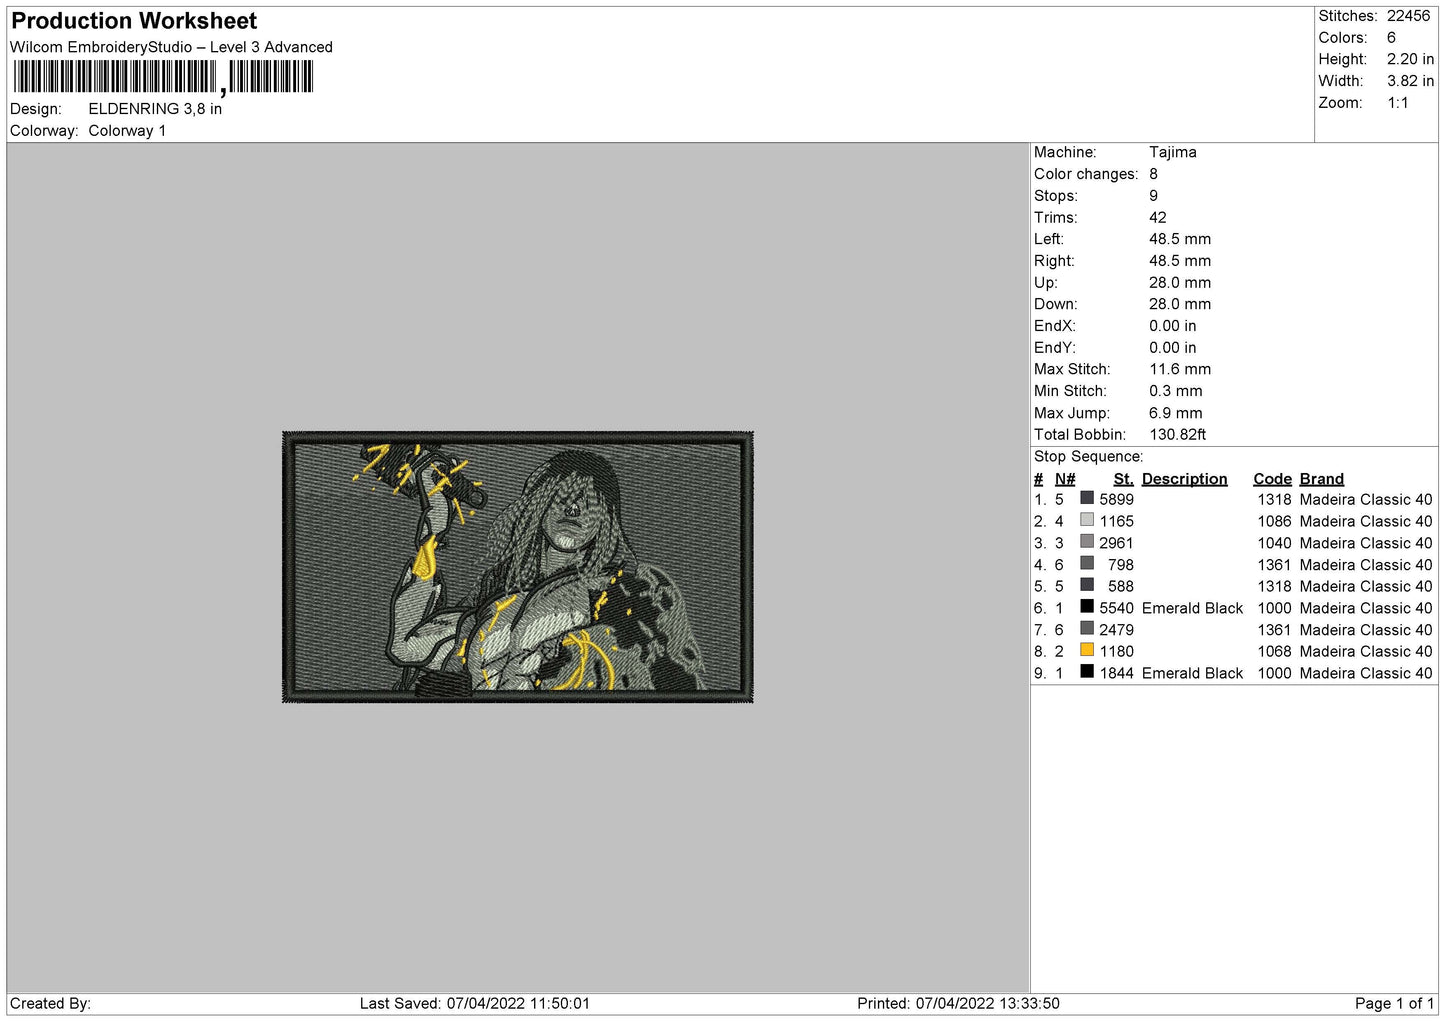Screen dimensions: 1445x1021
Task: Click the Production Worksheet title
Action: [x=134, y=21]
